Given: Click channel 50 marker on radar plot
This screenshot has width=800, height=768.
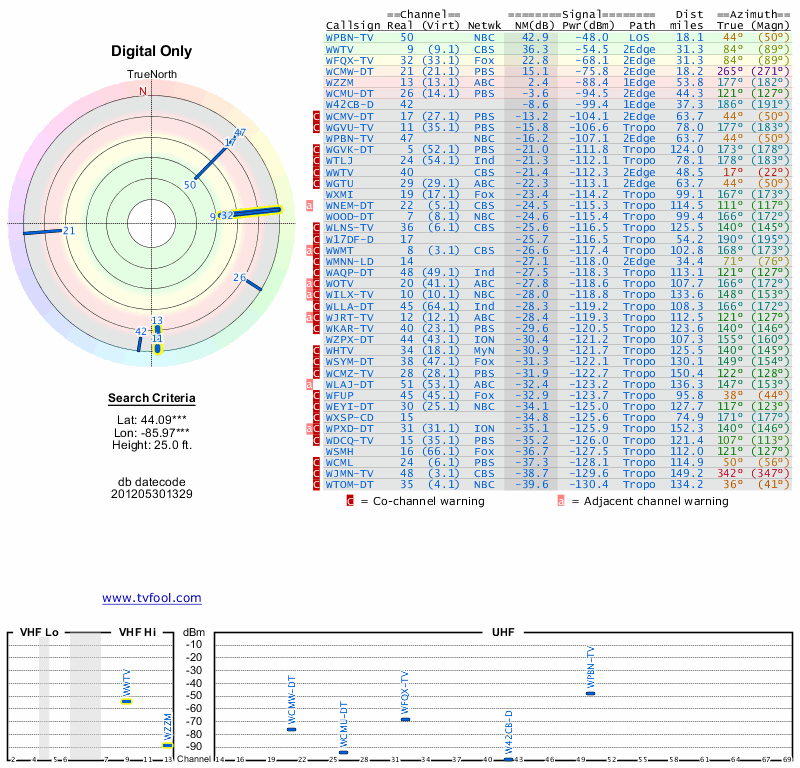Looking at the screenshot, I should (x=190, y=185).
